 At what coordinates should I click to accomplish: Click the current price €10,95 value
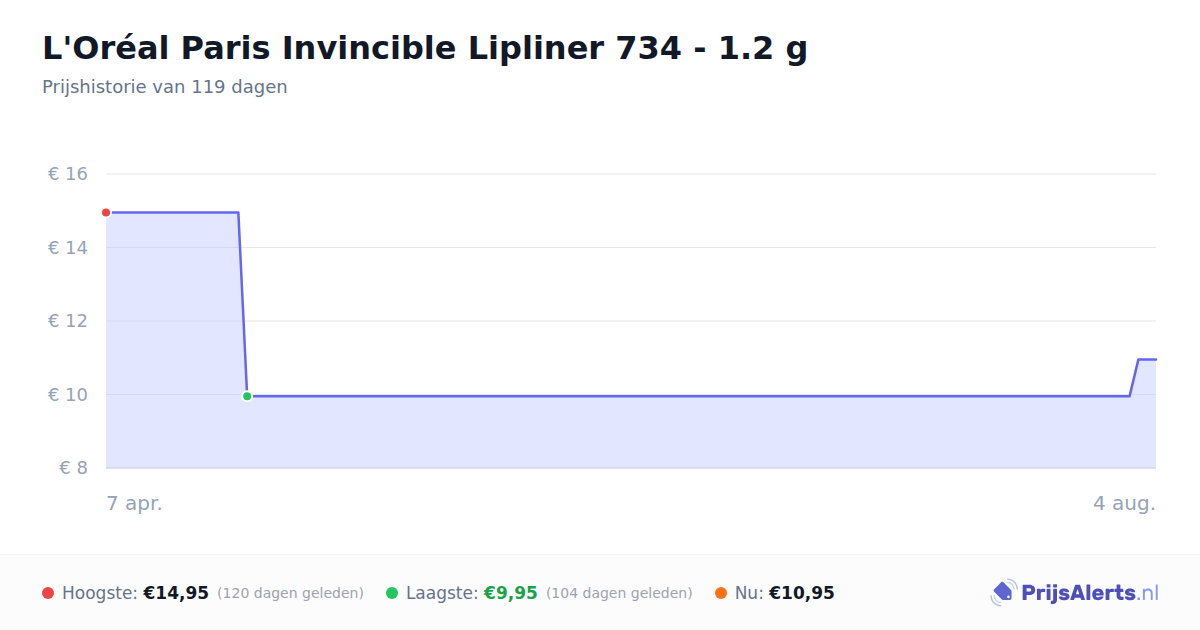pos(802,593)
